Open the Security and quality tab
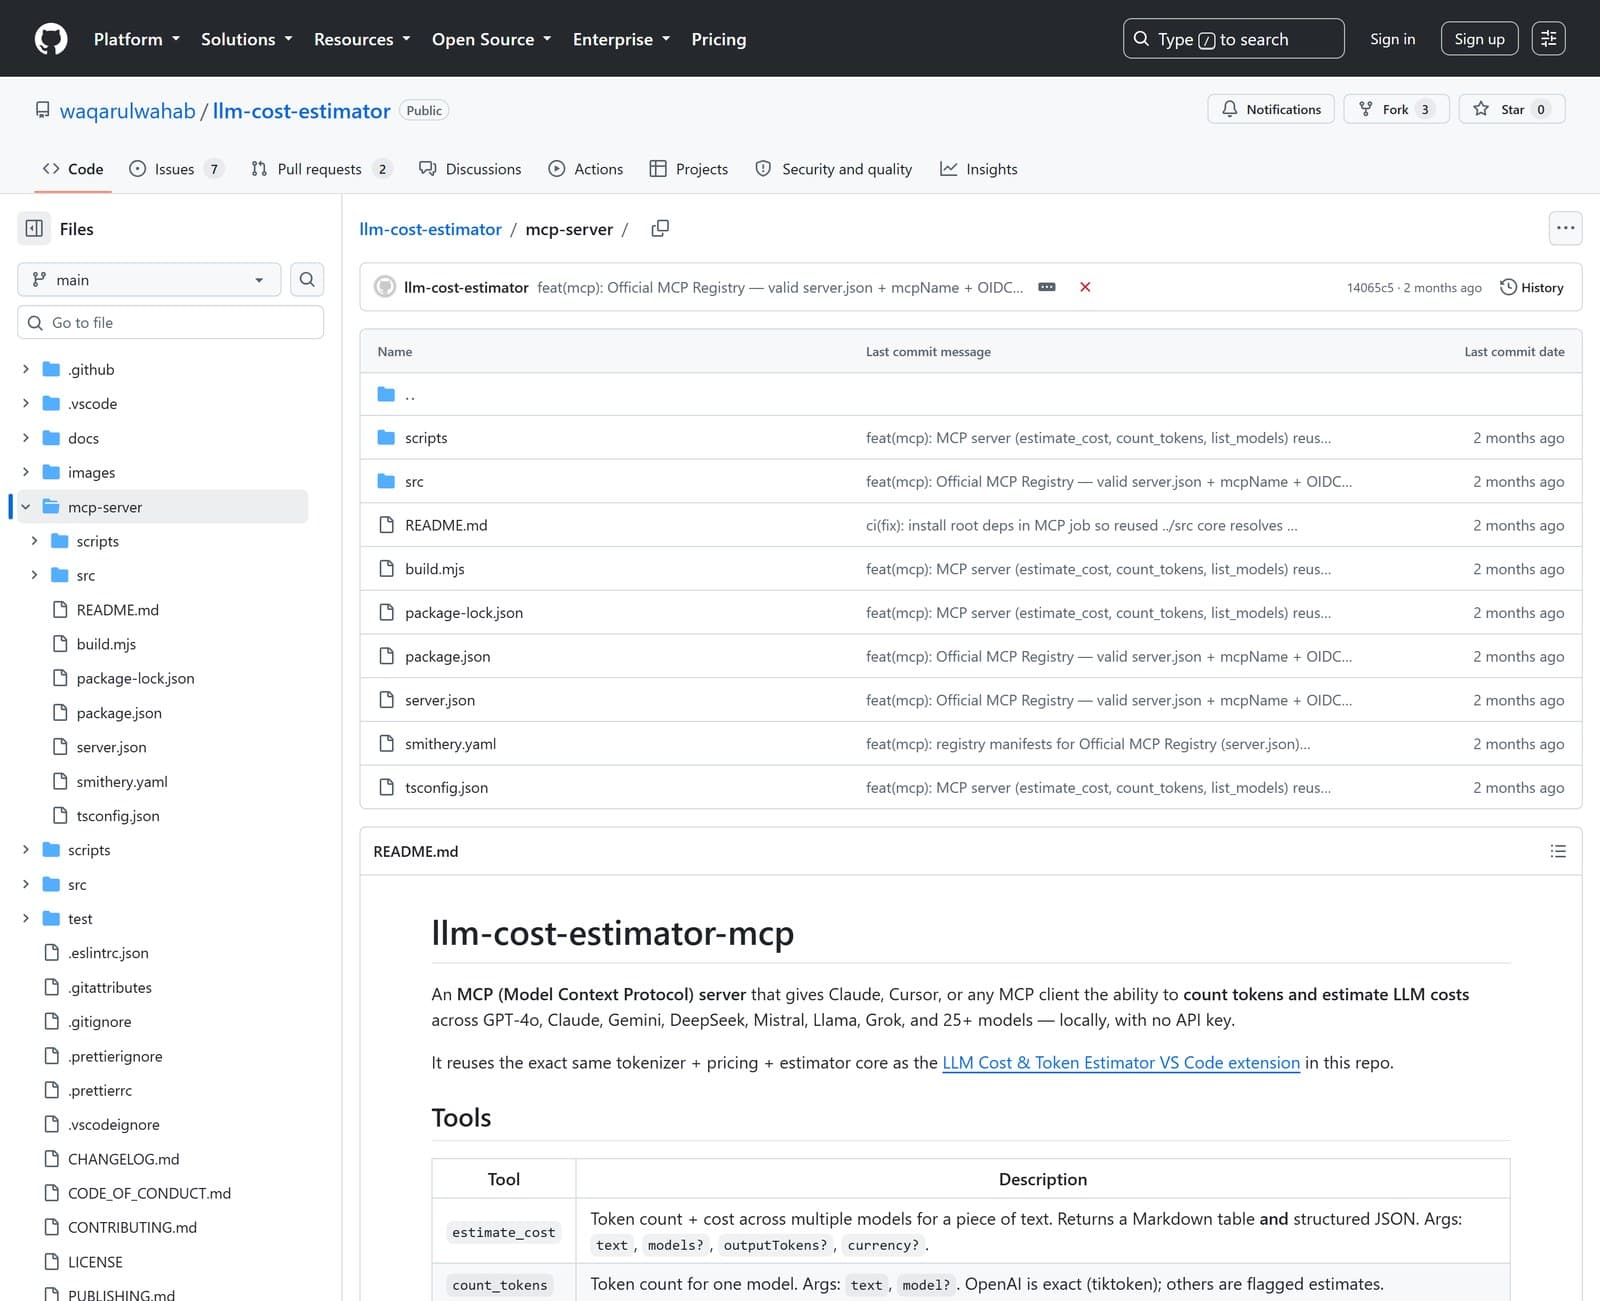This screenshot has width=1600, height=1301. [834, 169]
